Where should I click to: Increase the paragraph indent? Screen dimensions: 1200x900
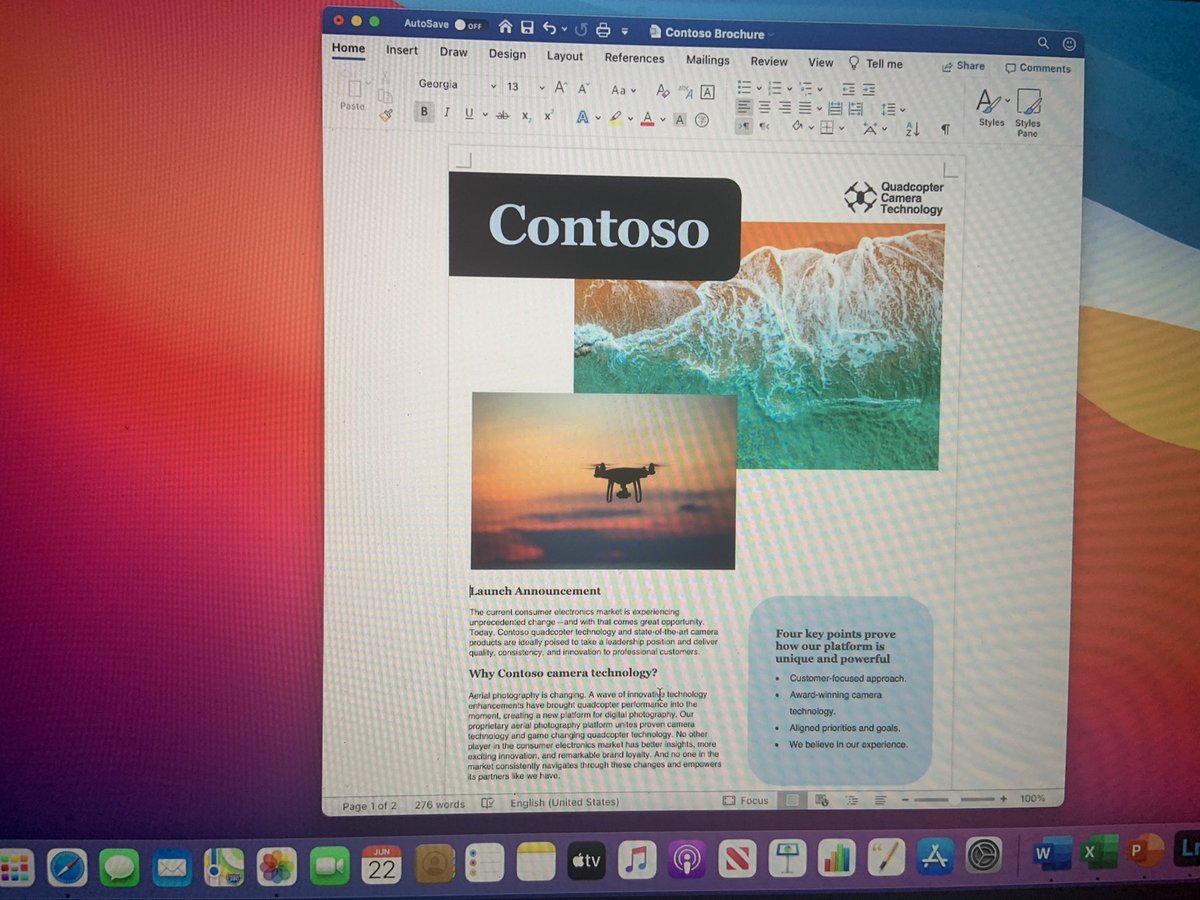tap(869, 90)
